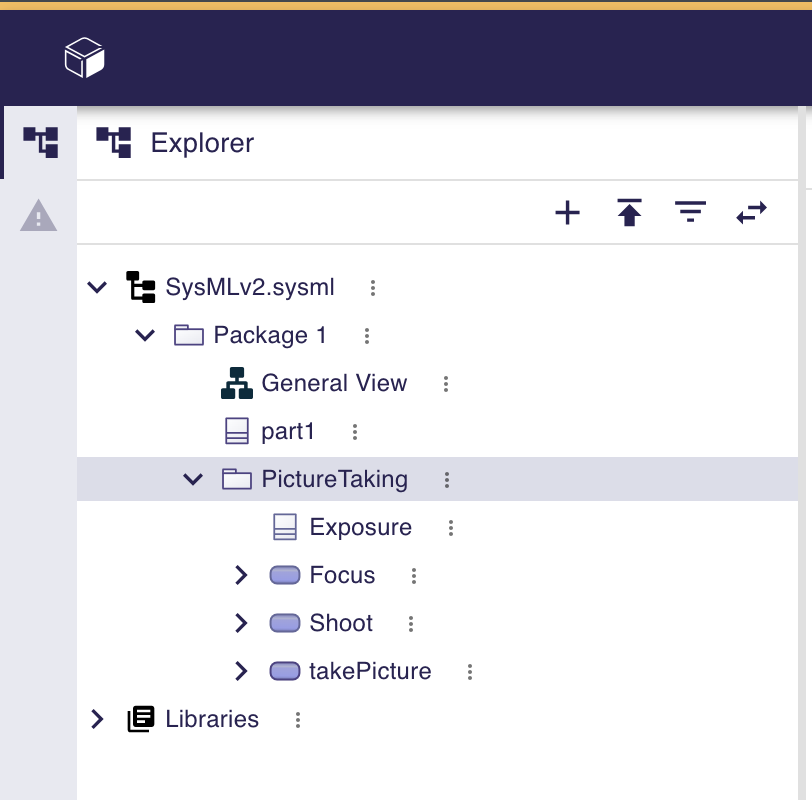812x800 pixels.
Task: Click the upload model arrow icon
Action: click(x=629, y=212)
